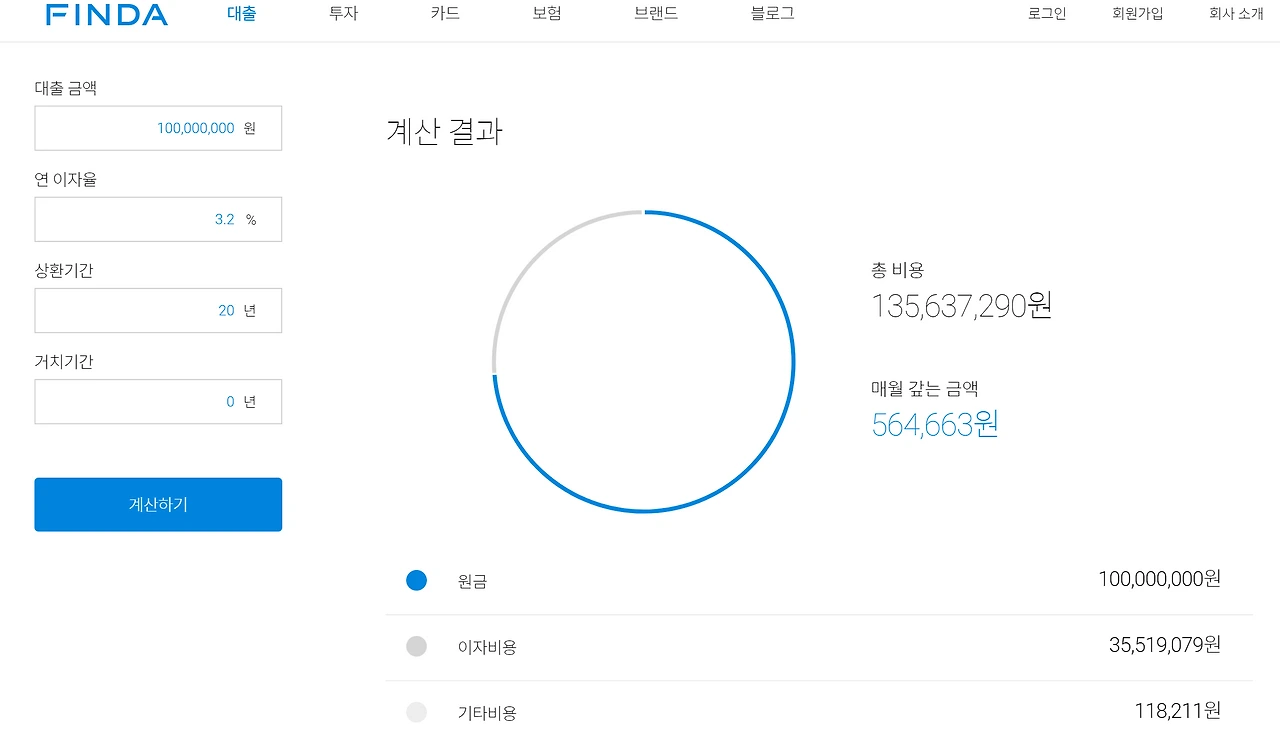
Task: Click the 거치기간 input field
Action: [158, 401]
